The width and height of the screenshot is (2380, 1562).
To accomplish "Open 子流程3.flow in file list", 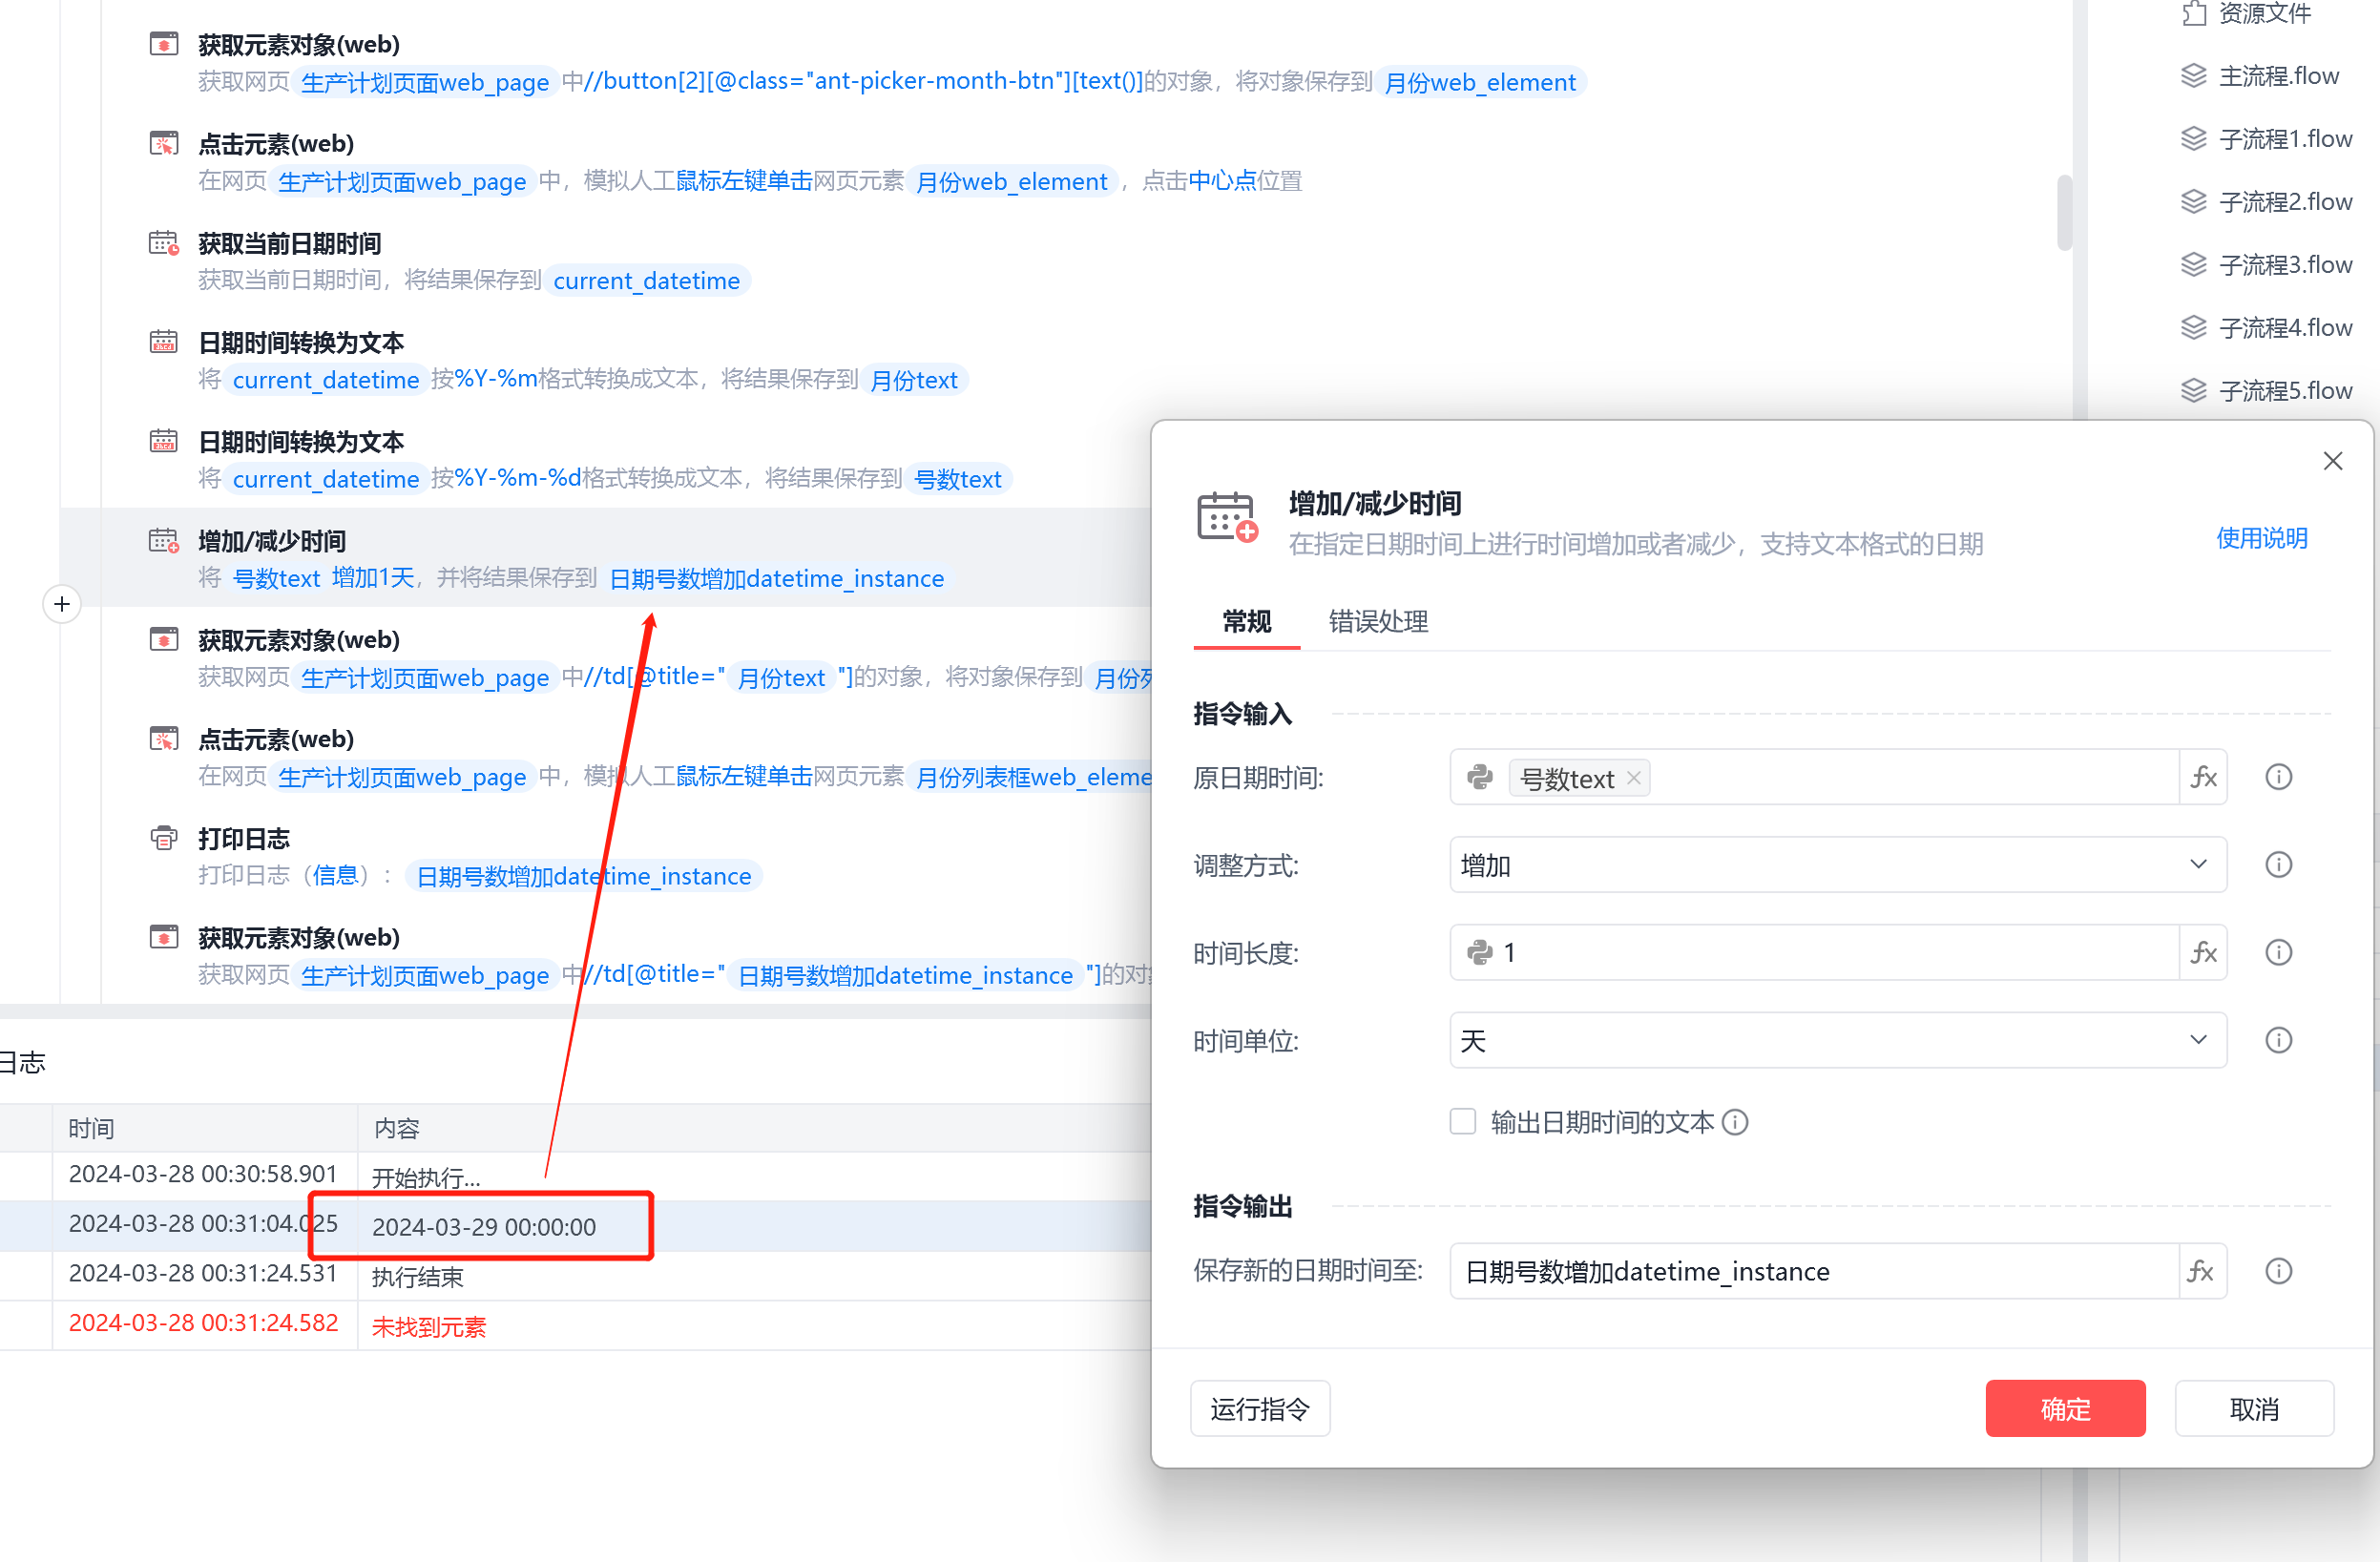I will 2284,265.
